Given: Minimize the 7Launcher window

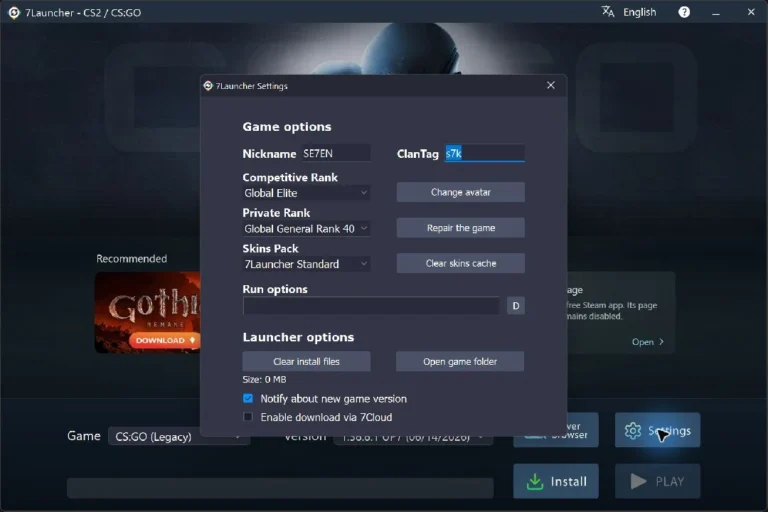Looking at the screenshot, I should 716,13.
